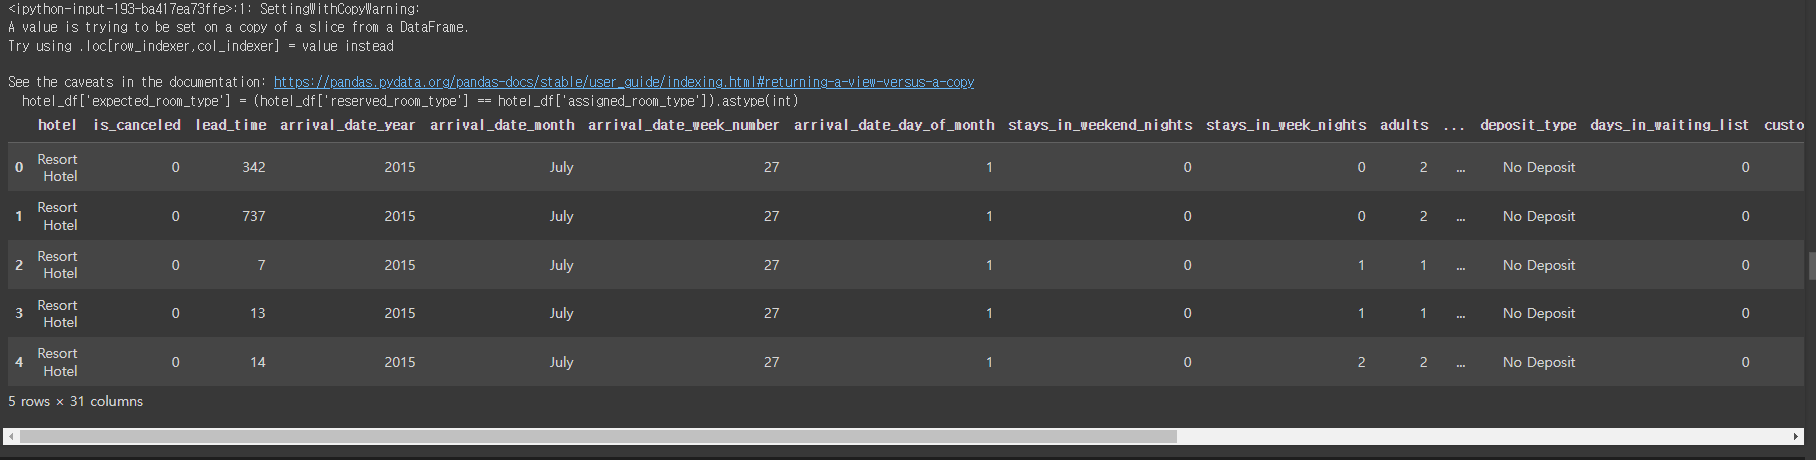1816x460 pixels.
Task: Click the horizontal scrollbar left arrow
Action: click(11, 437)
